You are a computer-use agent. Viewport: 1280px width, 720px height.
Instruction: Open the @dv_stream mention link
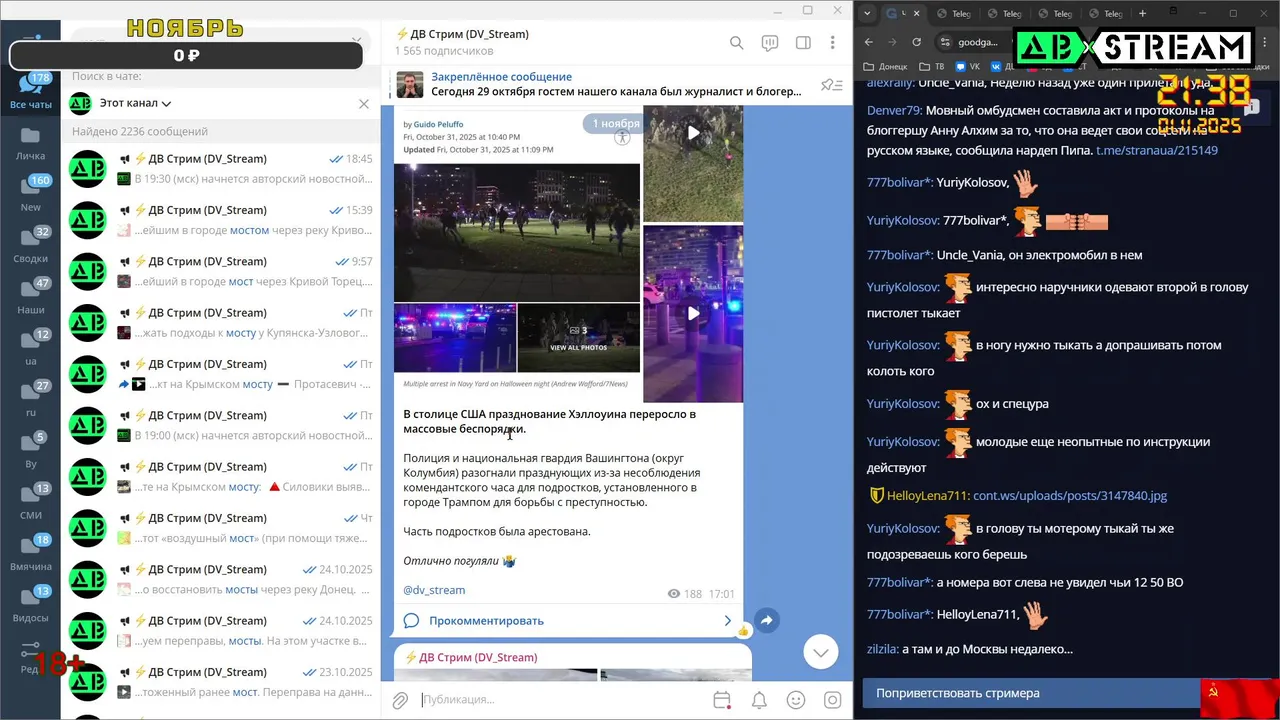(434, 590)
